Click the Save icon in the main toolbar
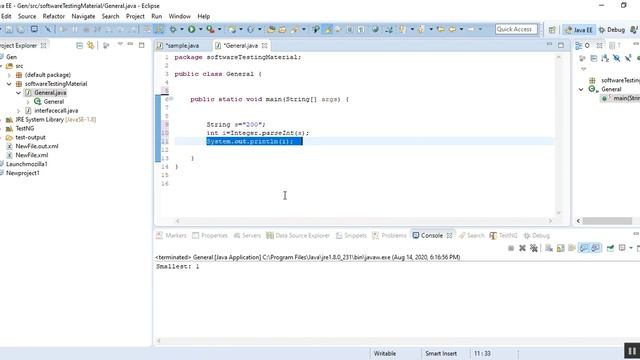Image resolution: width=640 pixels, height=360 pixels. click(9, 29)
